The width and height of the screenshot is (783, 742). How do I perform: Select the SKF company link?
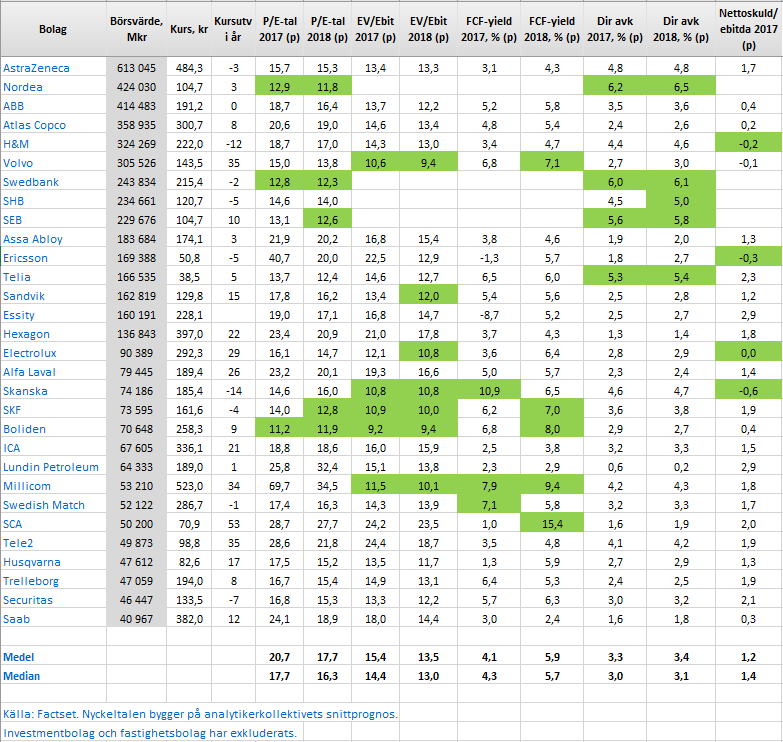coord(12,410)
